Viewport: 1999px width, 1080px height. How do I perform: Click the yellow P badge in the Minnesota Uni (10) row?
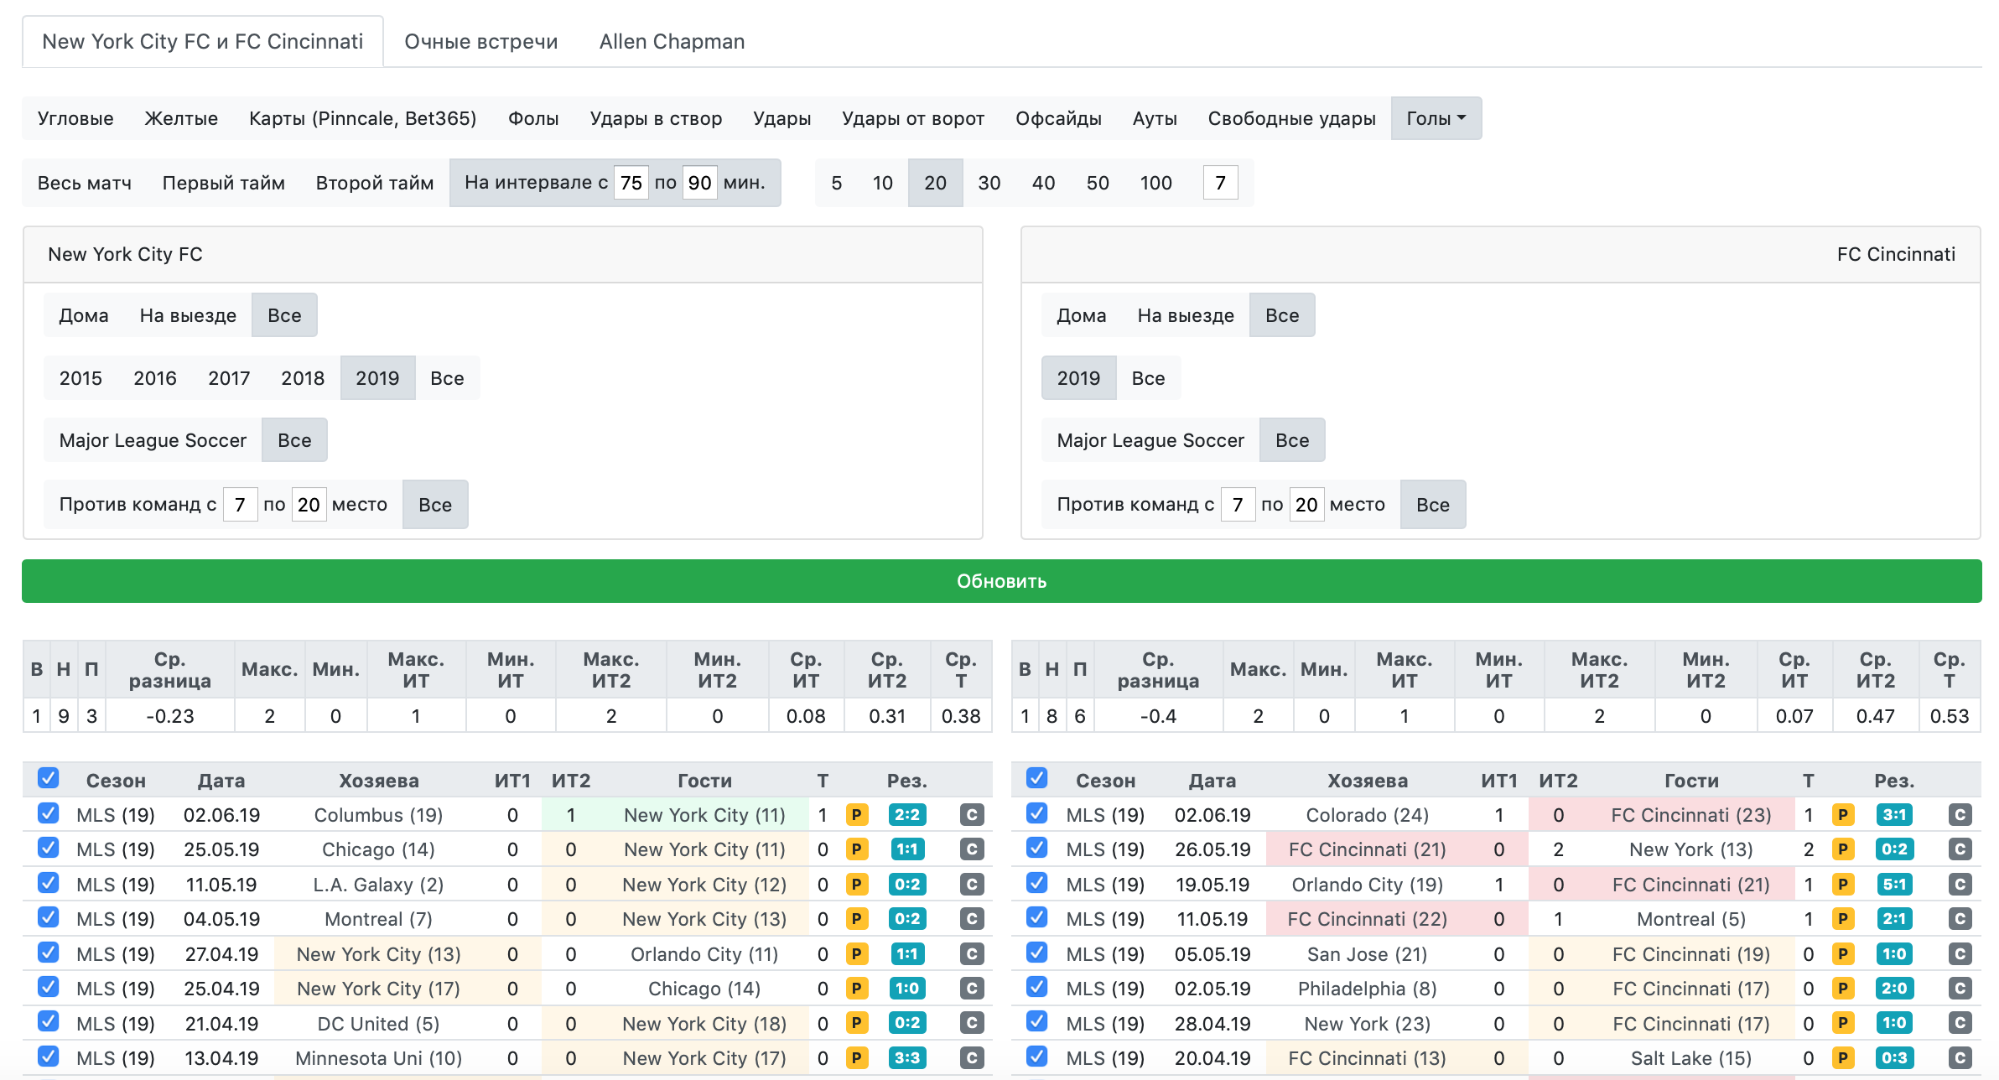[x=856, y=1058]
